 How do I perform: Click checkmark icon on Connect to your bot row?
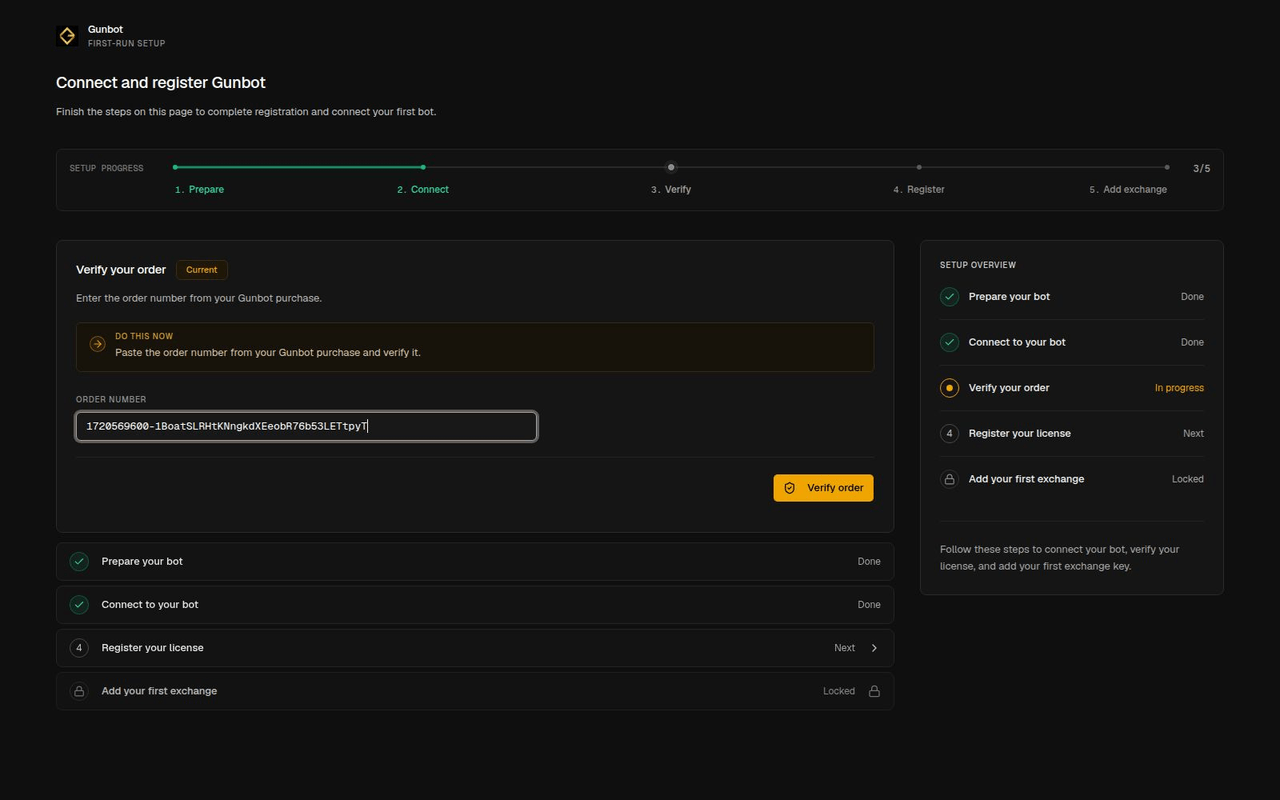tap(79, 605)
